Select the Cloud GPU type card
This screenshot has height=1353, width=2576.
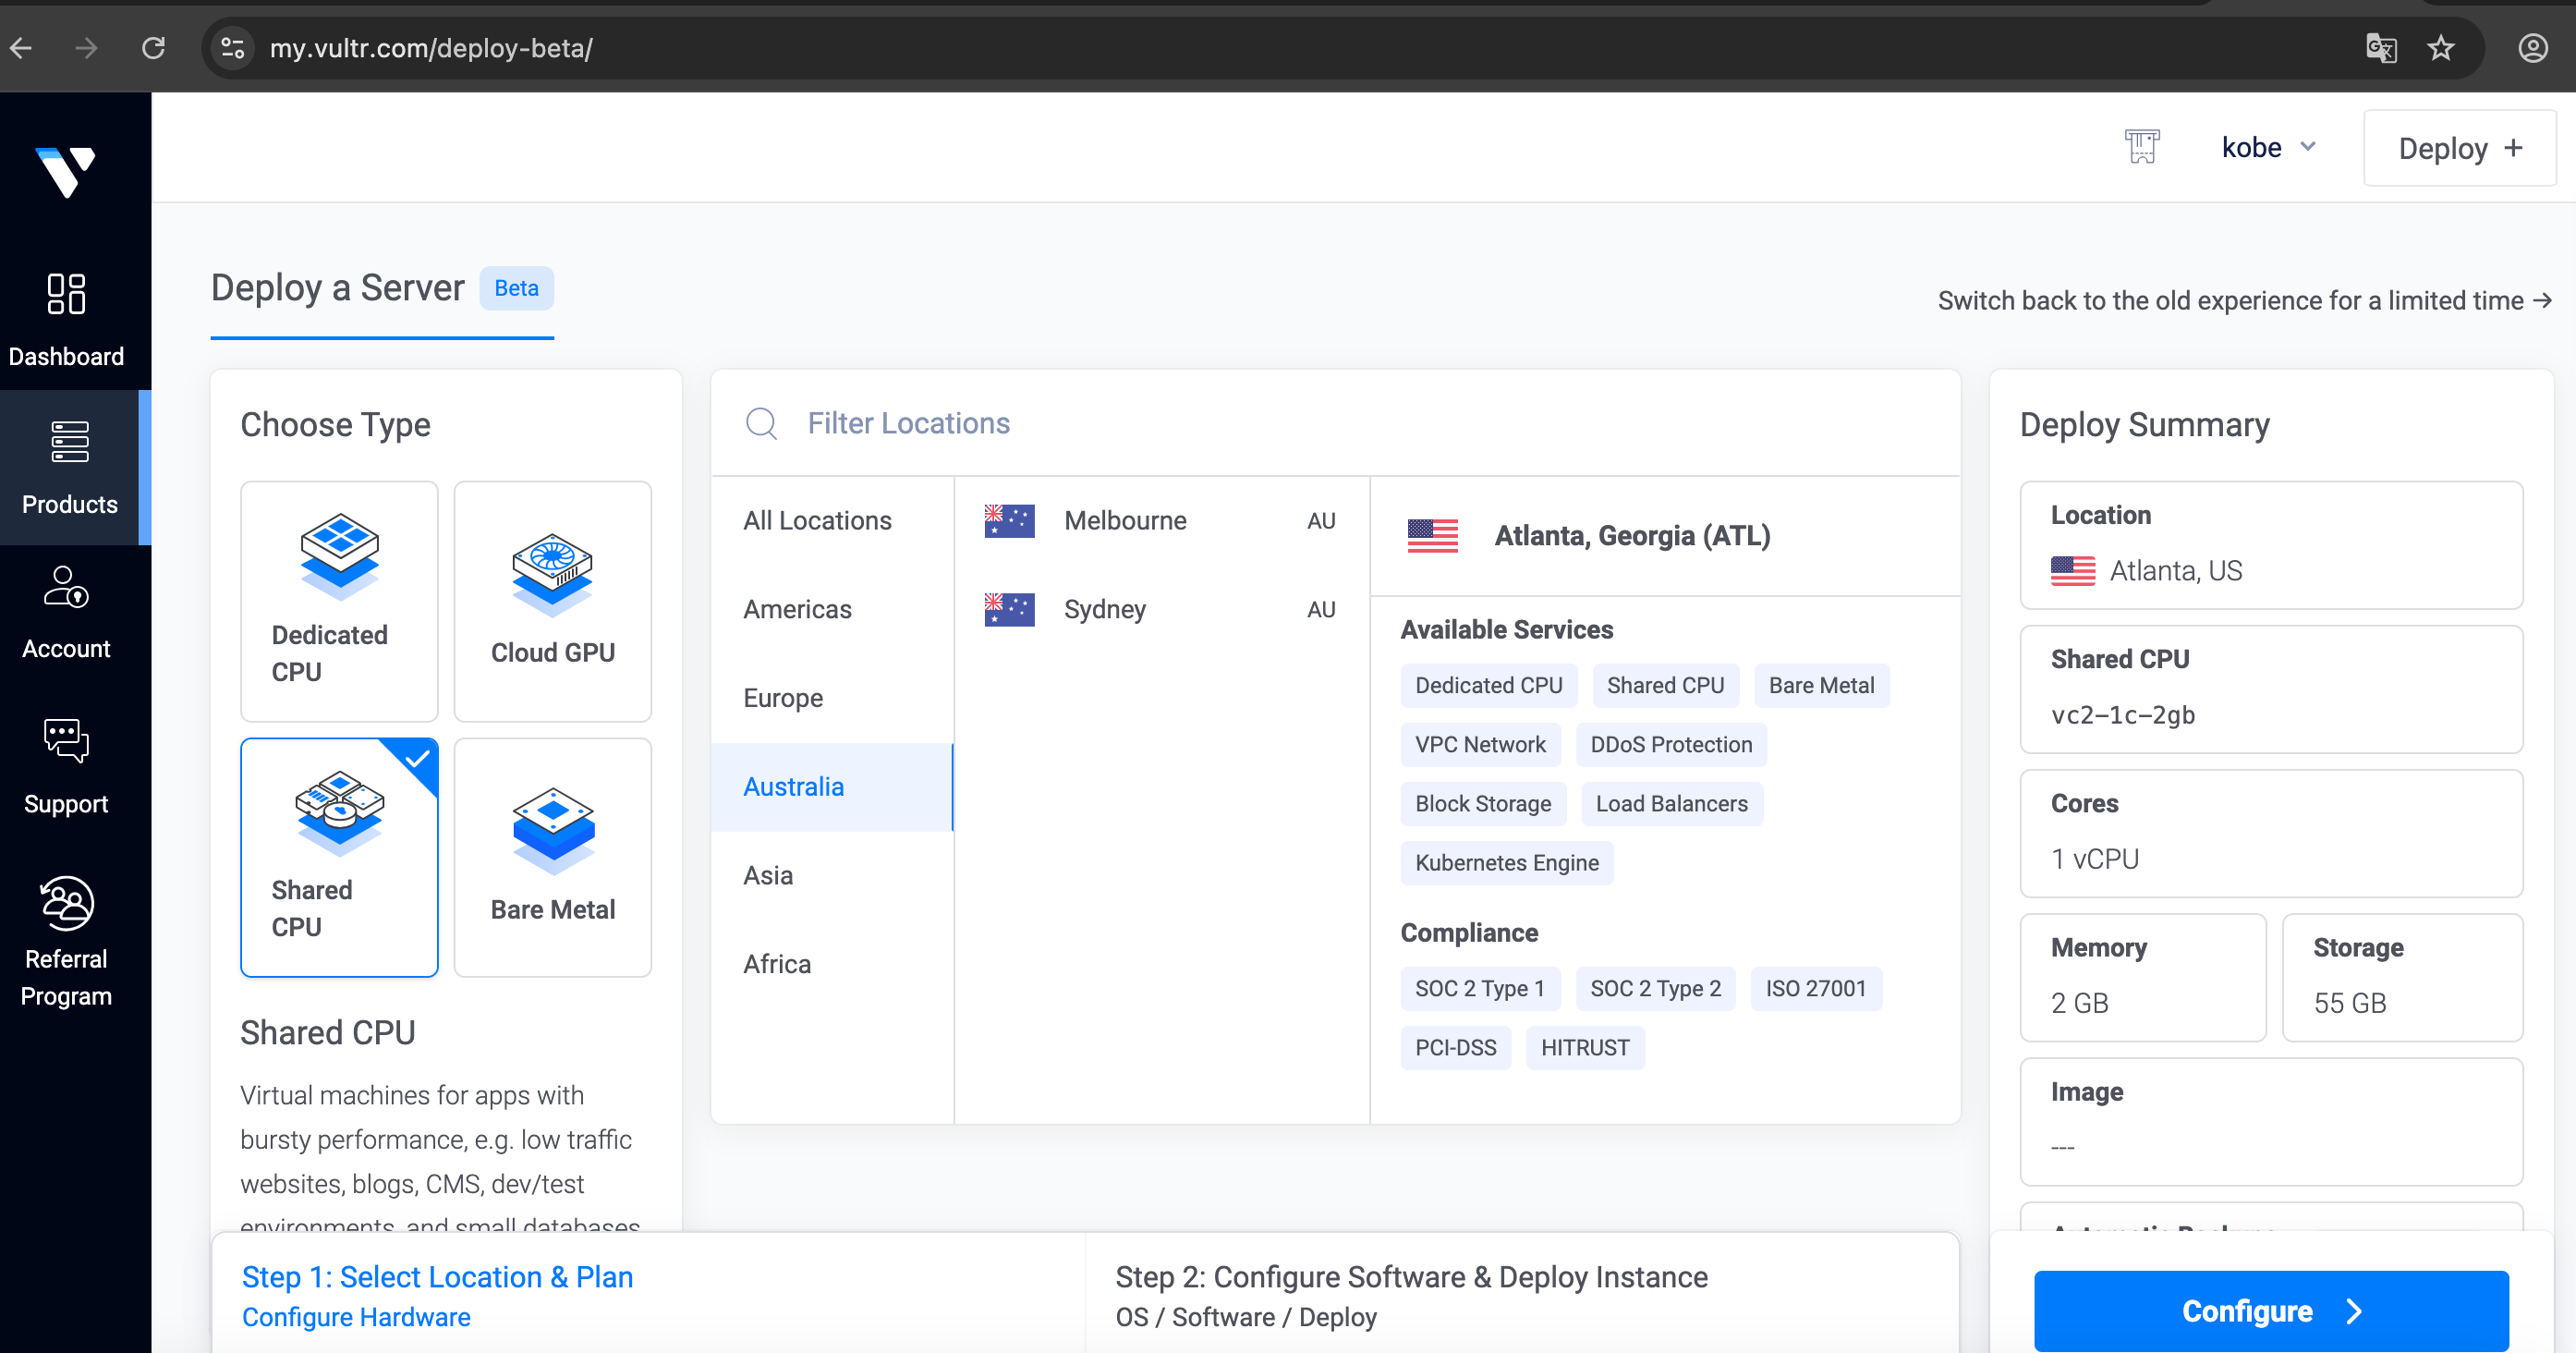click(x=552, y=601)
